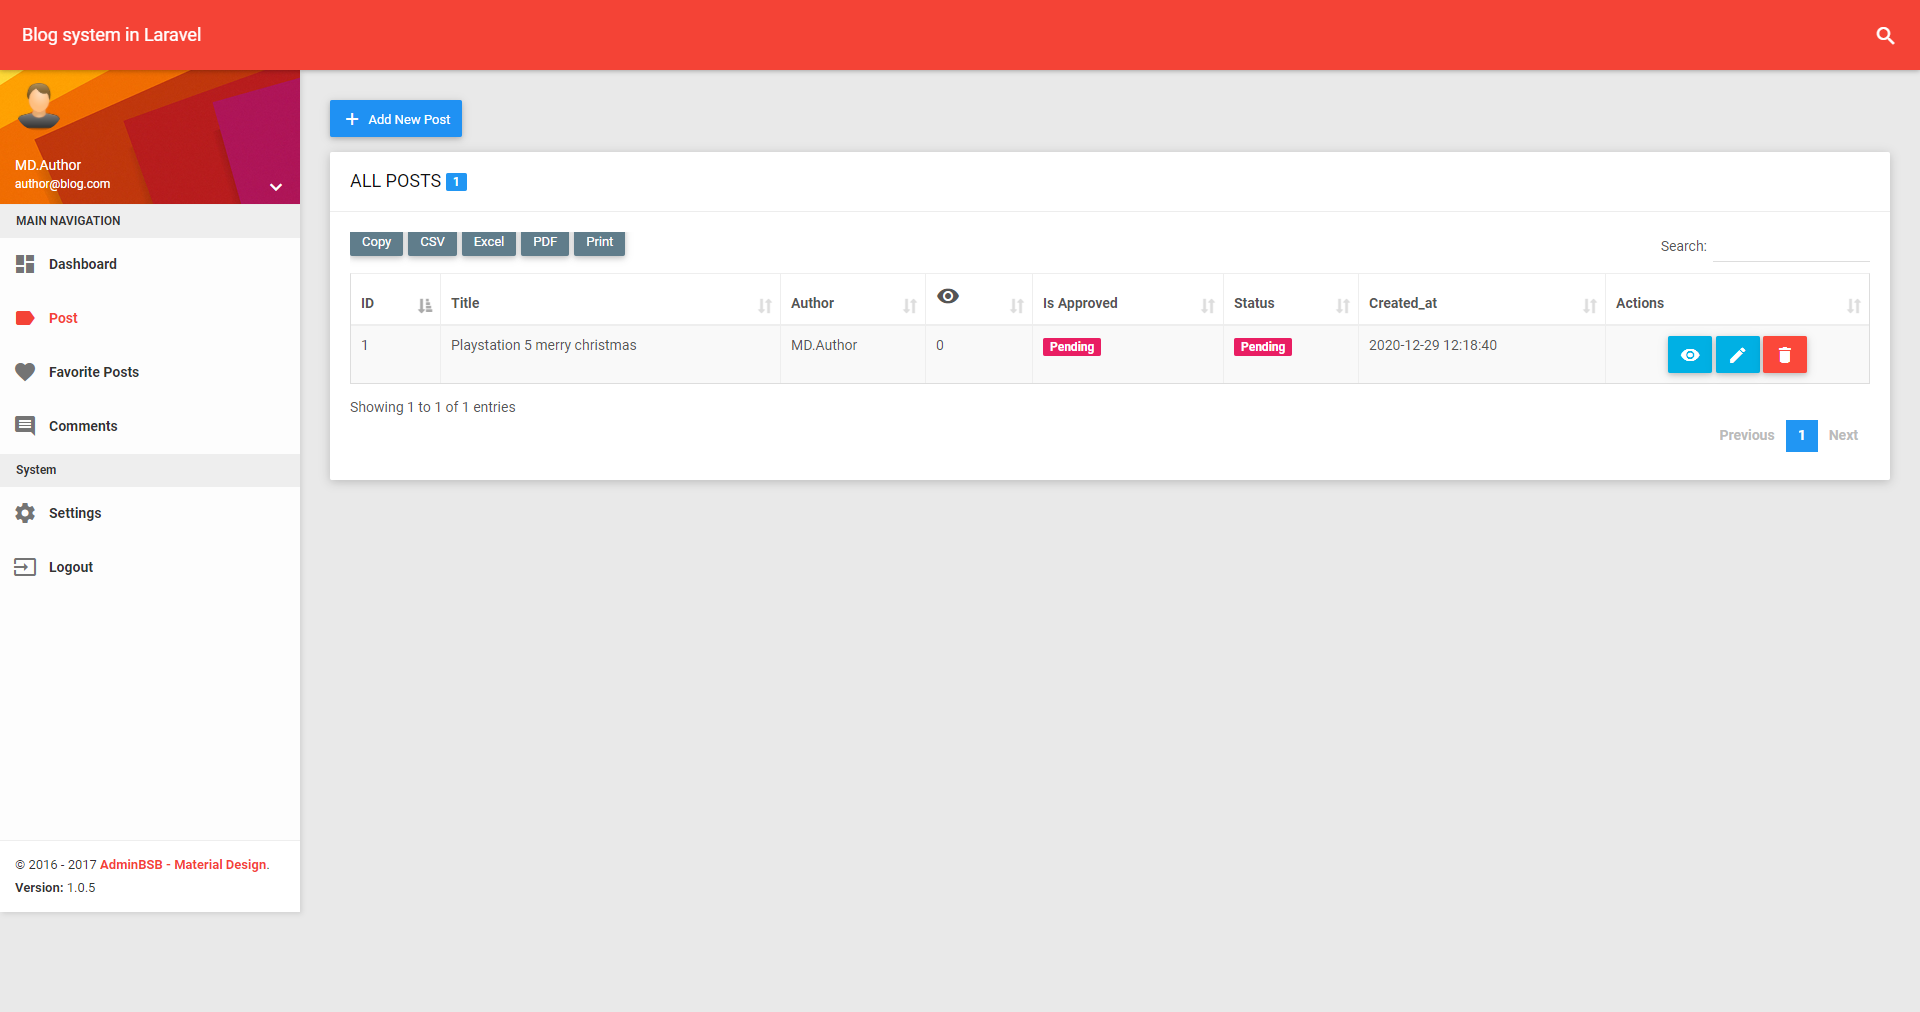Focus the table Search input field
Screen dimensions: 1920x1012
1791,246
